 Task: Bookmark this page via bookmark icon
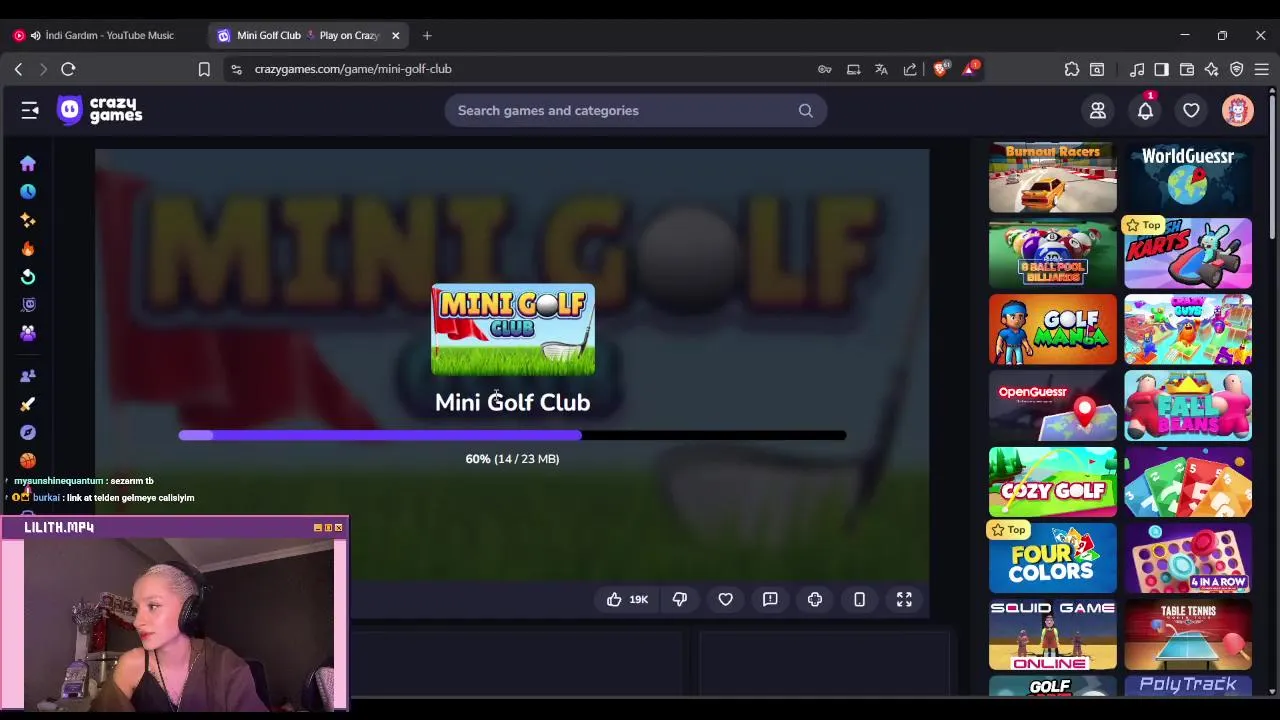click(x=204, y=69)
